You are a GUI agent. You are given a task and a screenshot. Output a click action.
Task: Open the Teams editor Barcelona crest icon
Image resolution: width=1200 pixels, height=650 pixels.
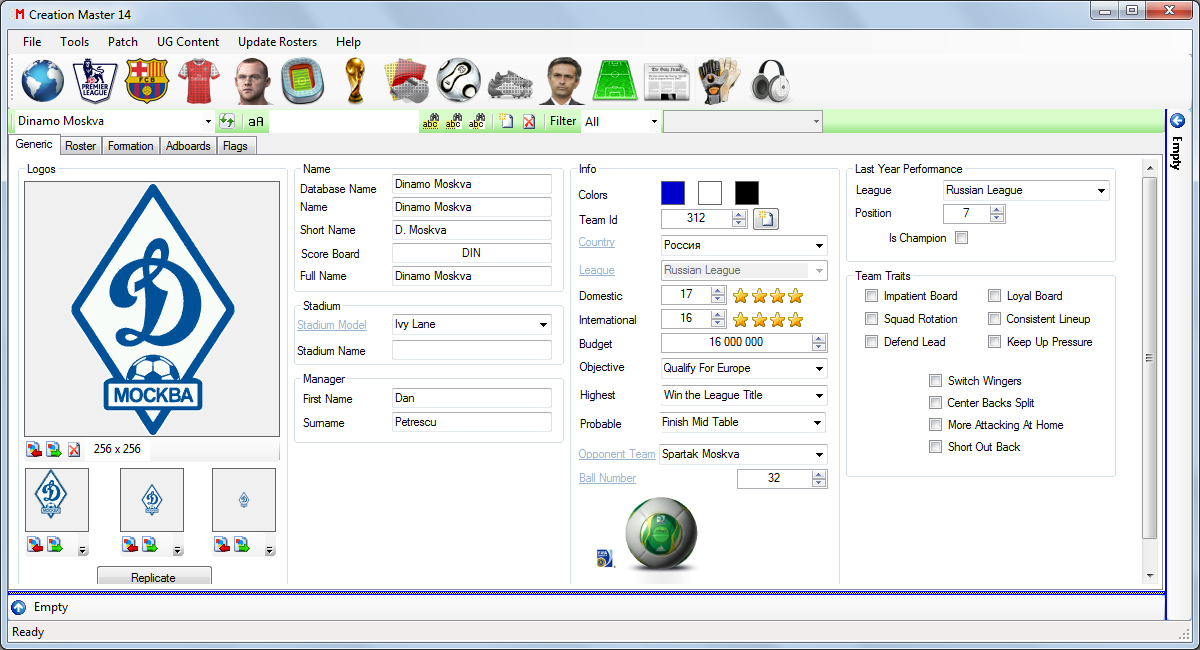coord(147,79)
